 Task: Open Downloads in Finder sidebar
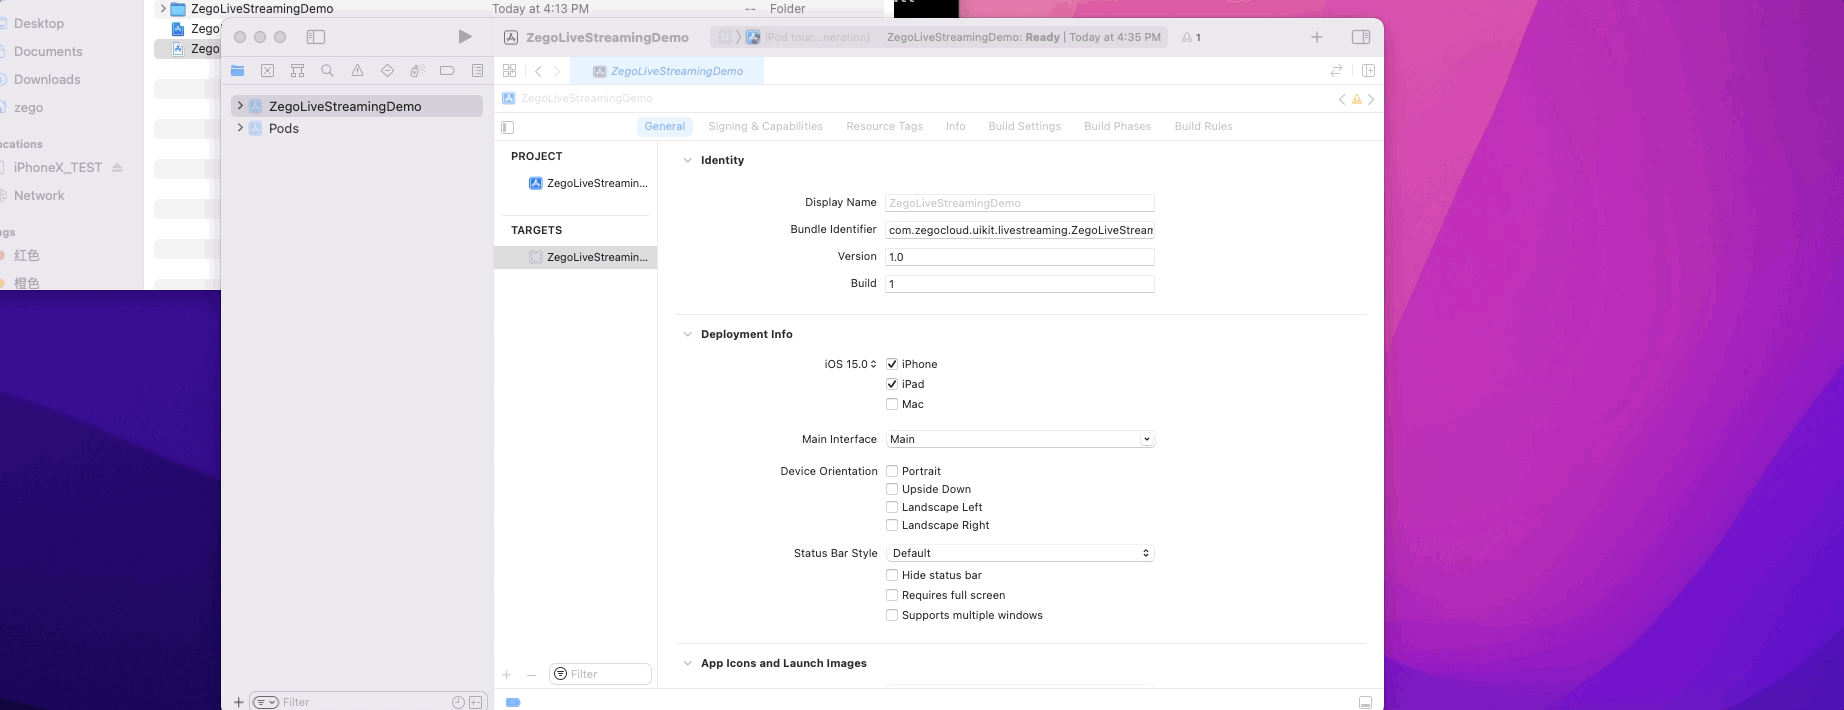(47, 79)
